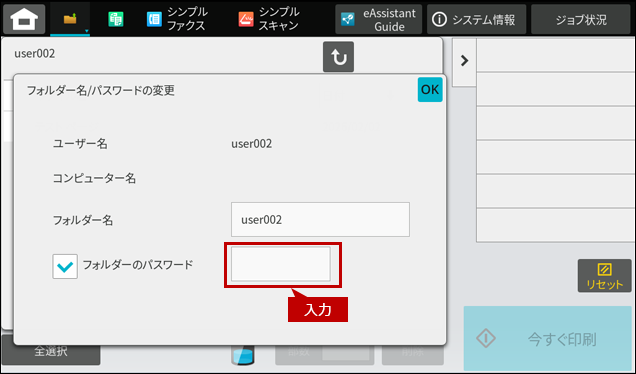Toggle フォルダーのパスワード checkbox
The image size is (636, 374).
click(65, 266)
